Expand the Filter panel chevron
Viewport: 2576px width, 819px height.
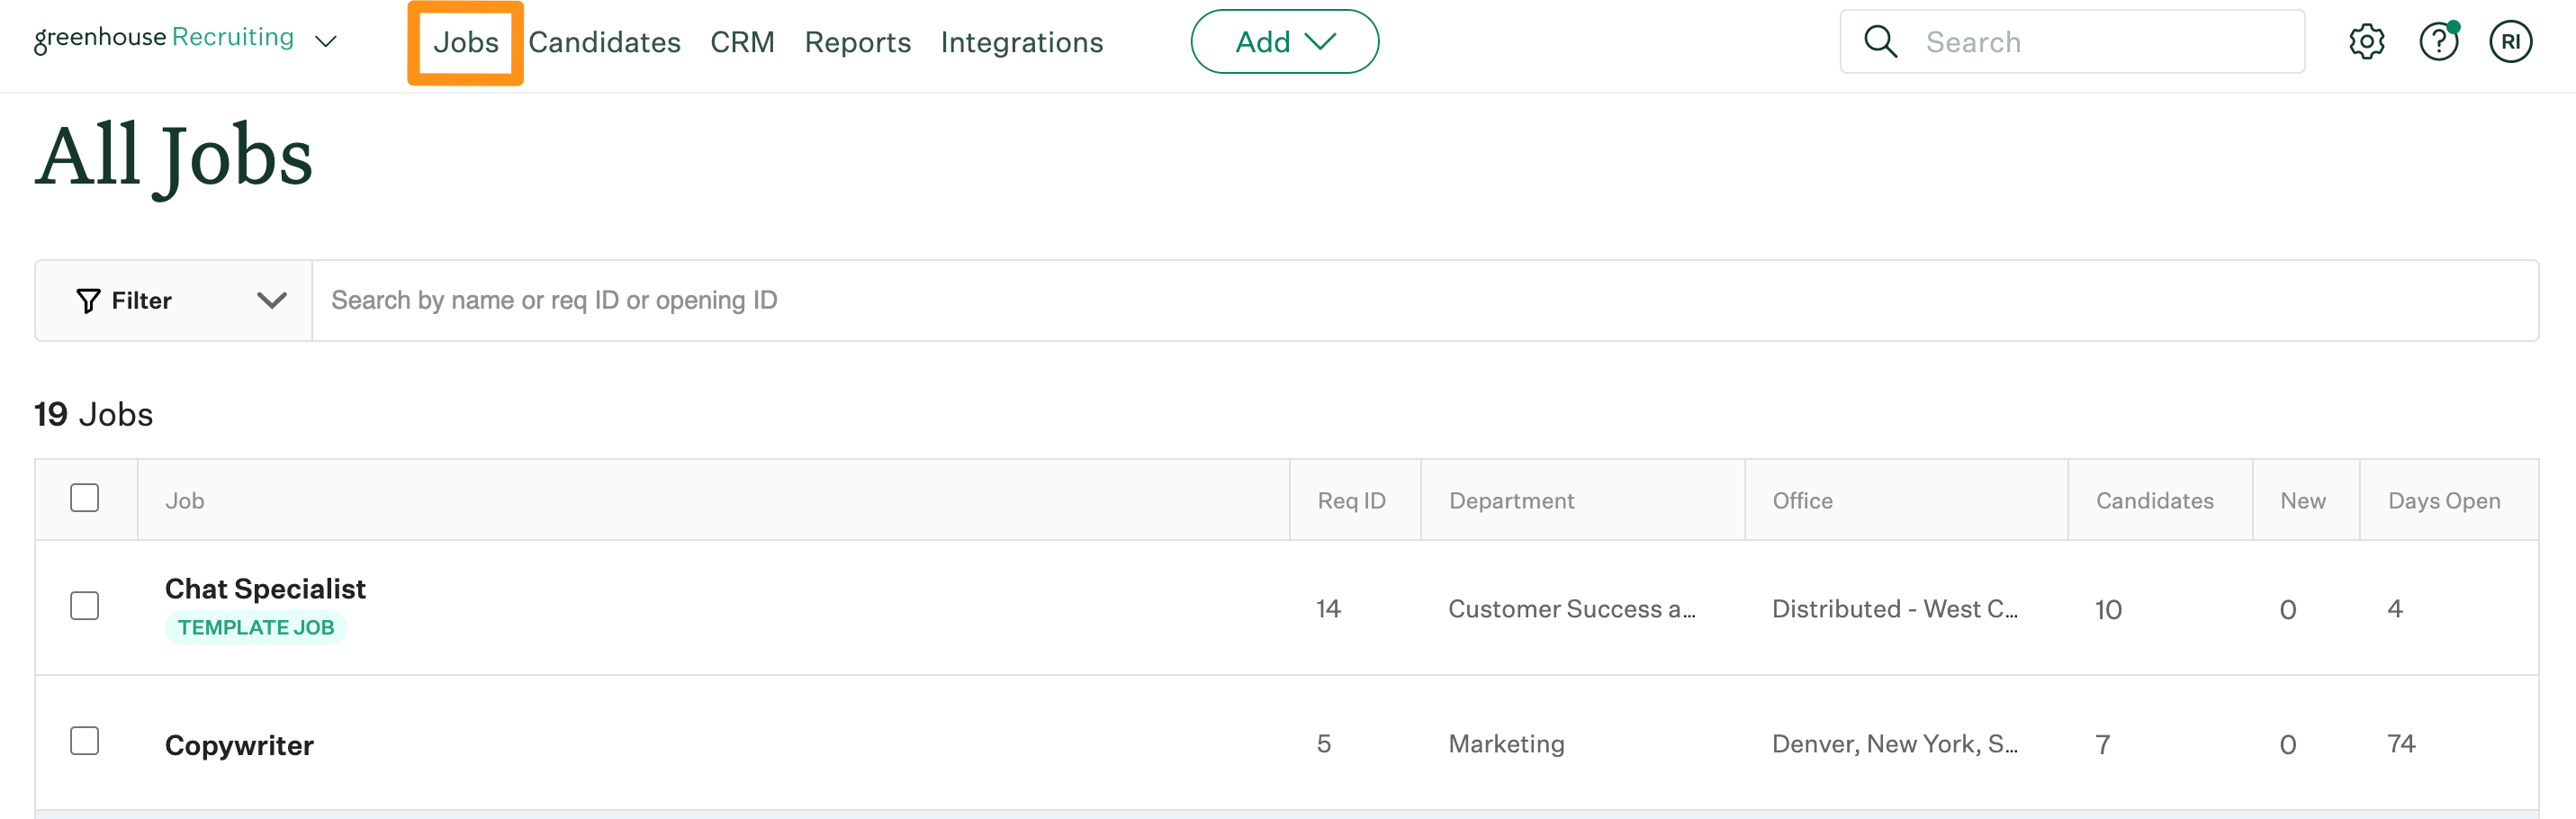pos(269,300)
